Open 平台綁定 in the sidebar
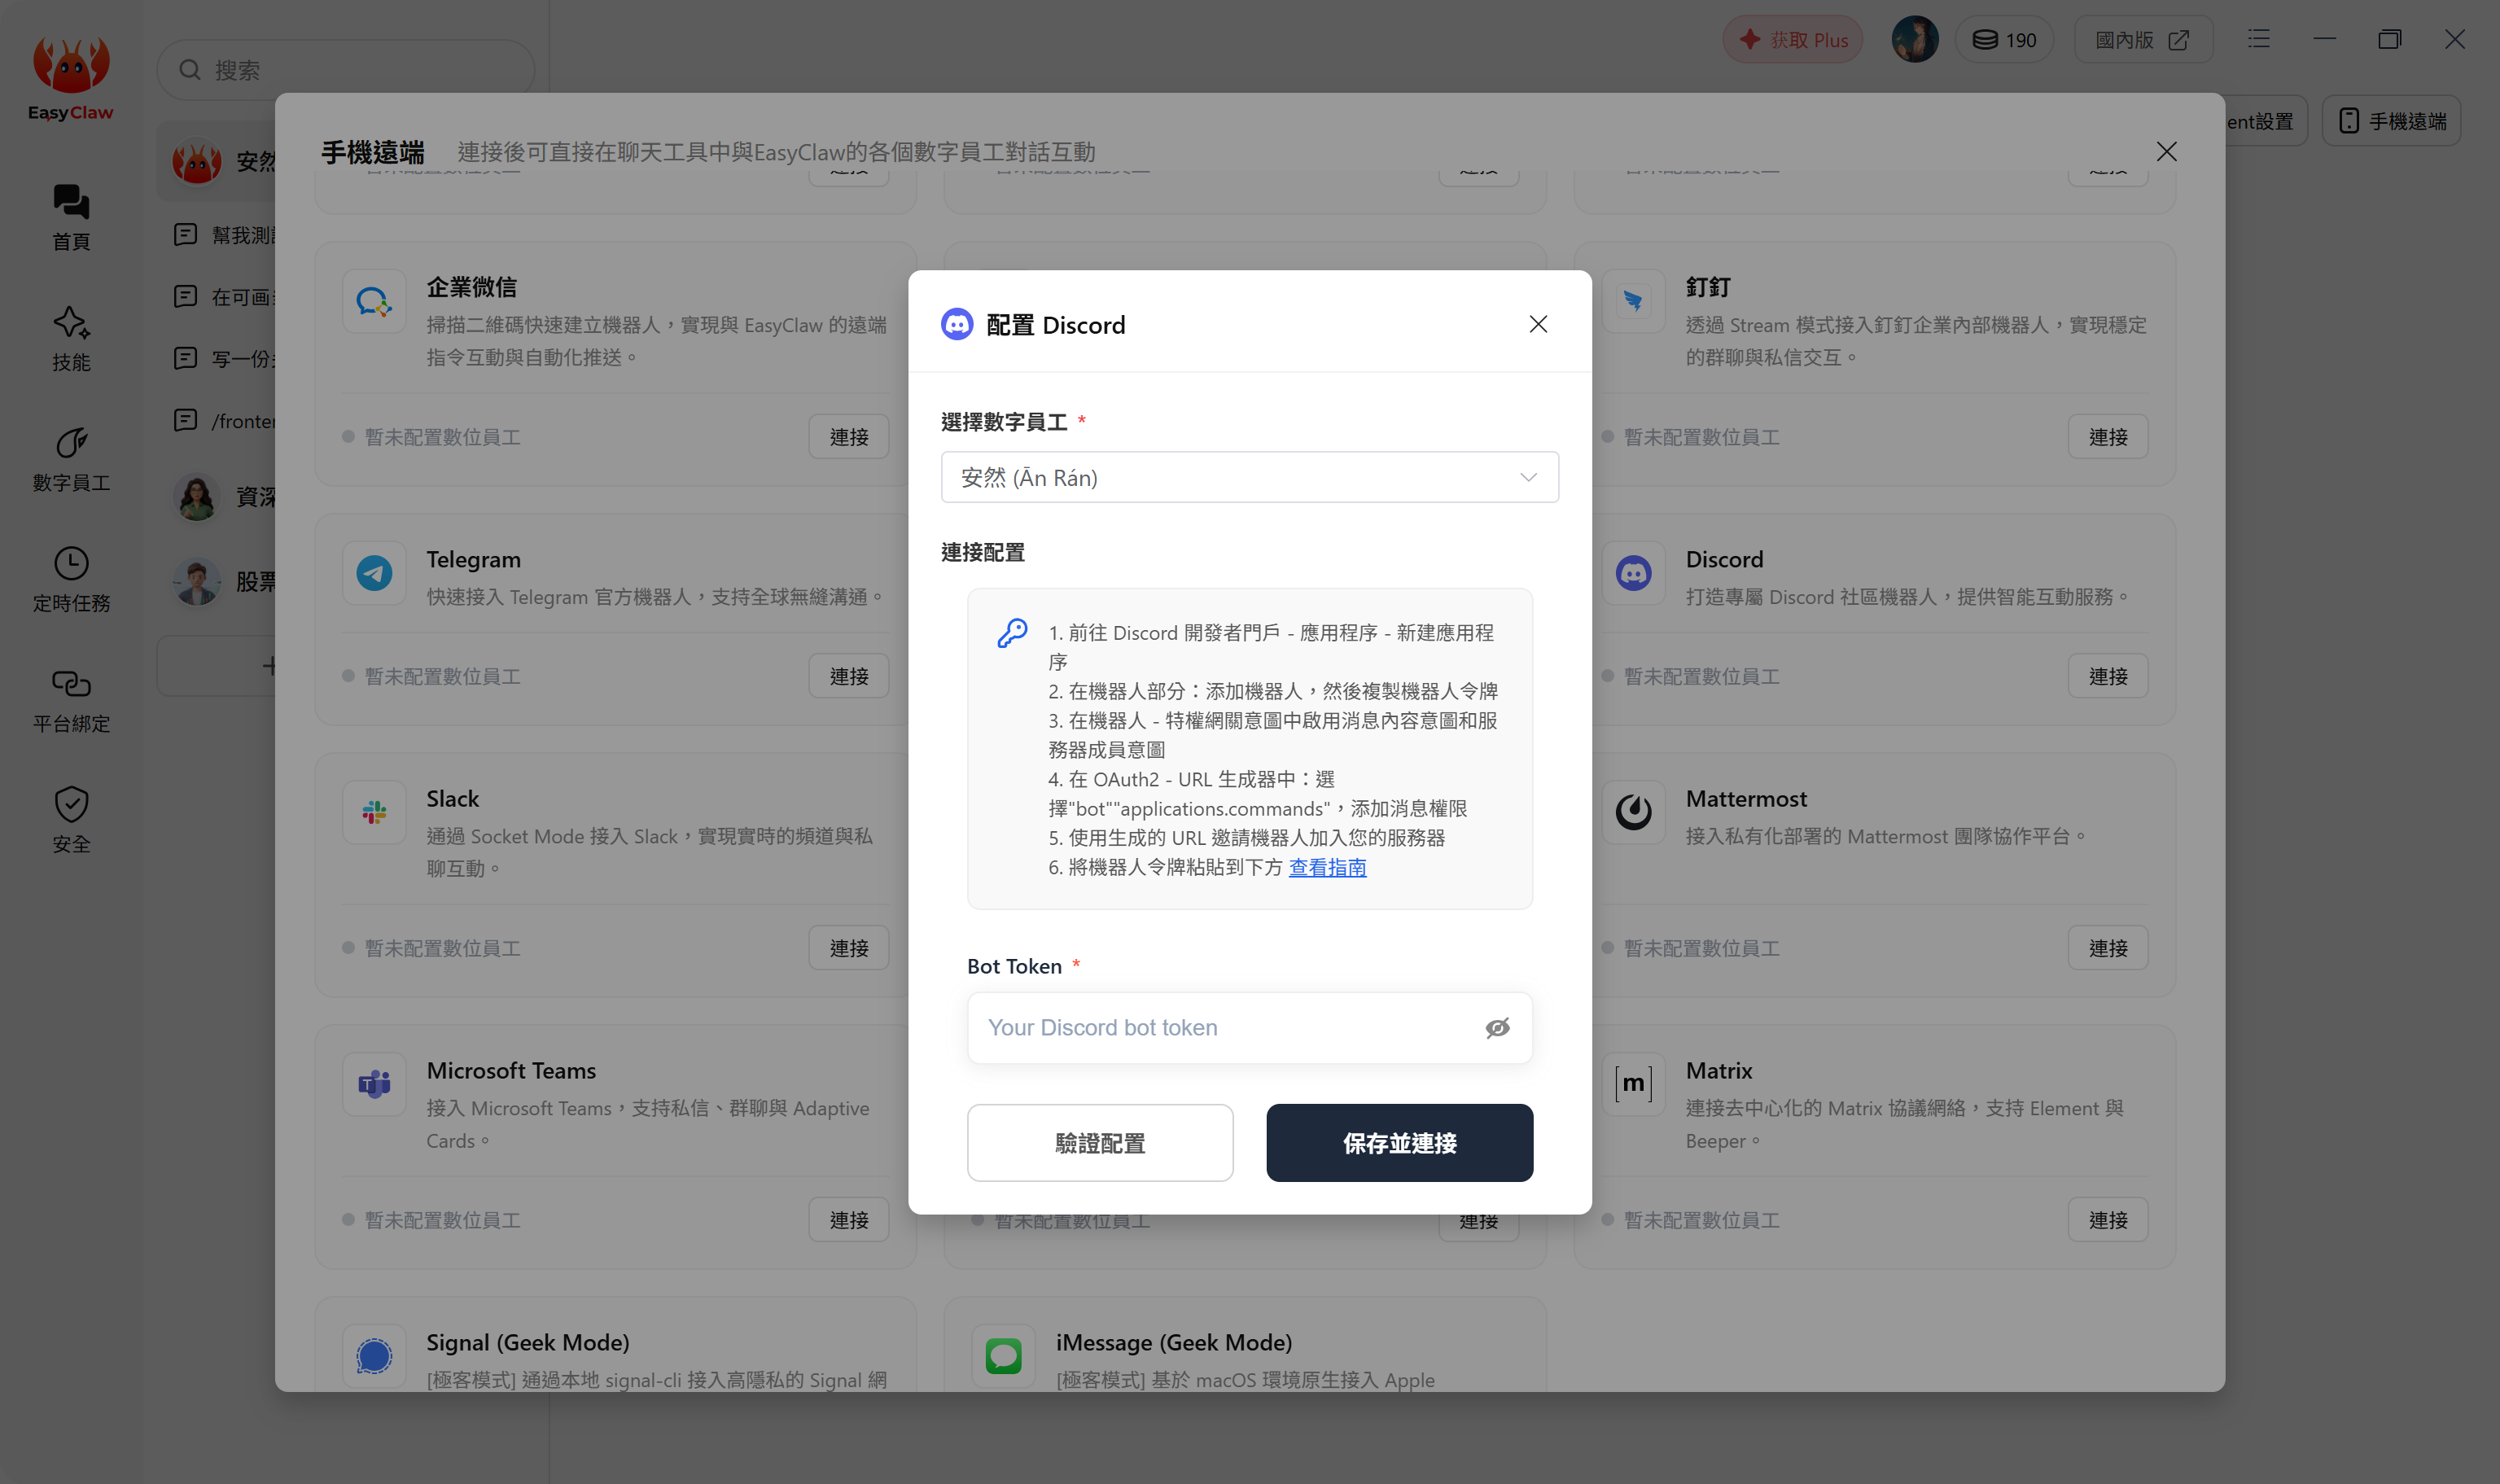The height and width of the screenshot is (1484, 2500). (x=71, y=699)
